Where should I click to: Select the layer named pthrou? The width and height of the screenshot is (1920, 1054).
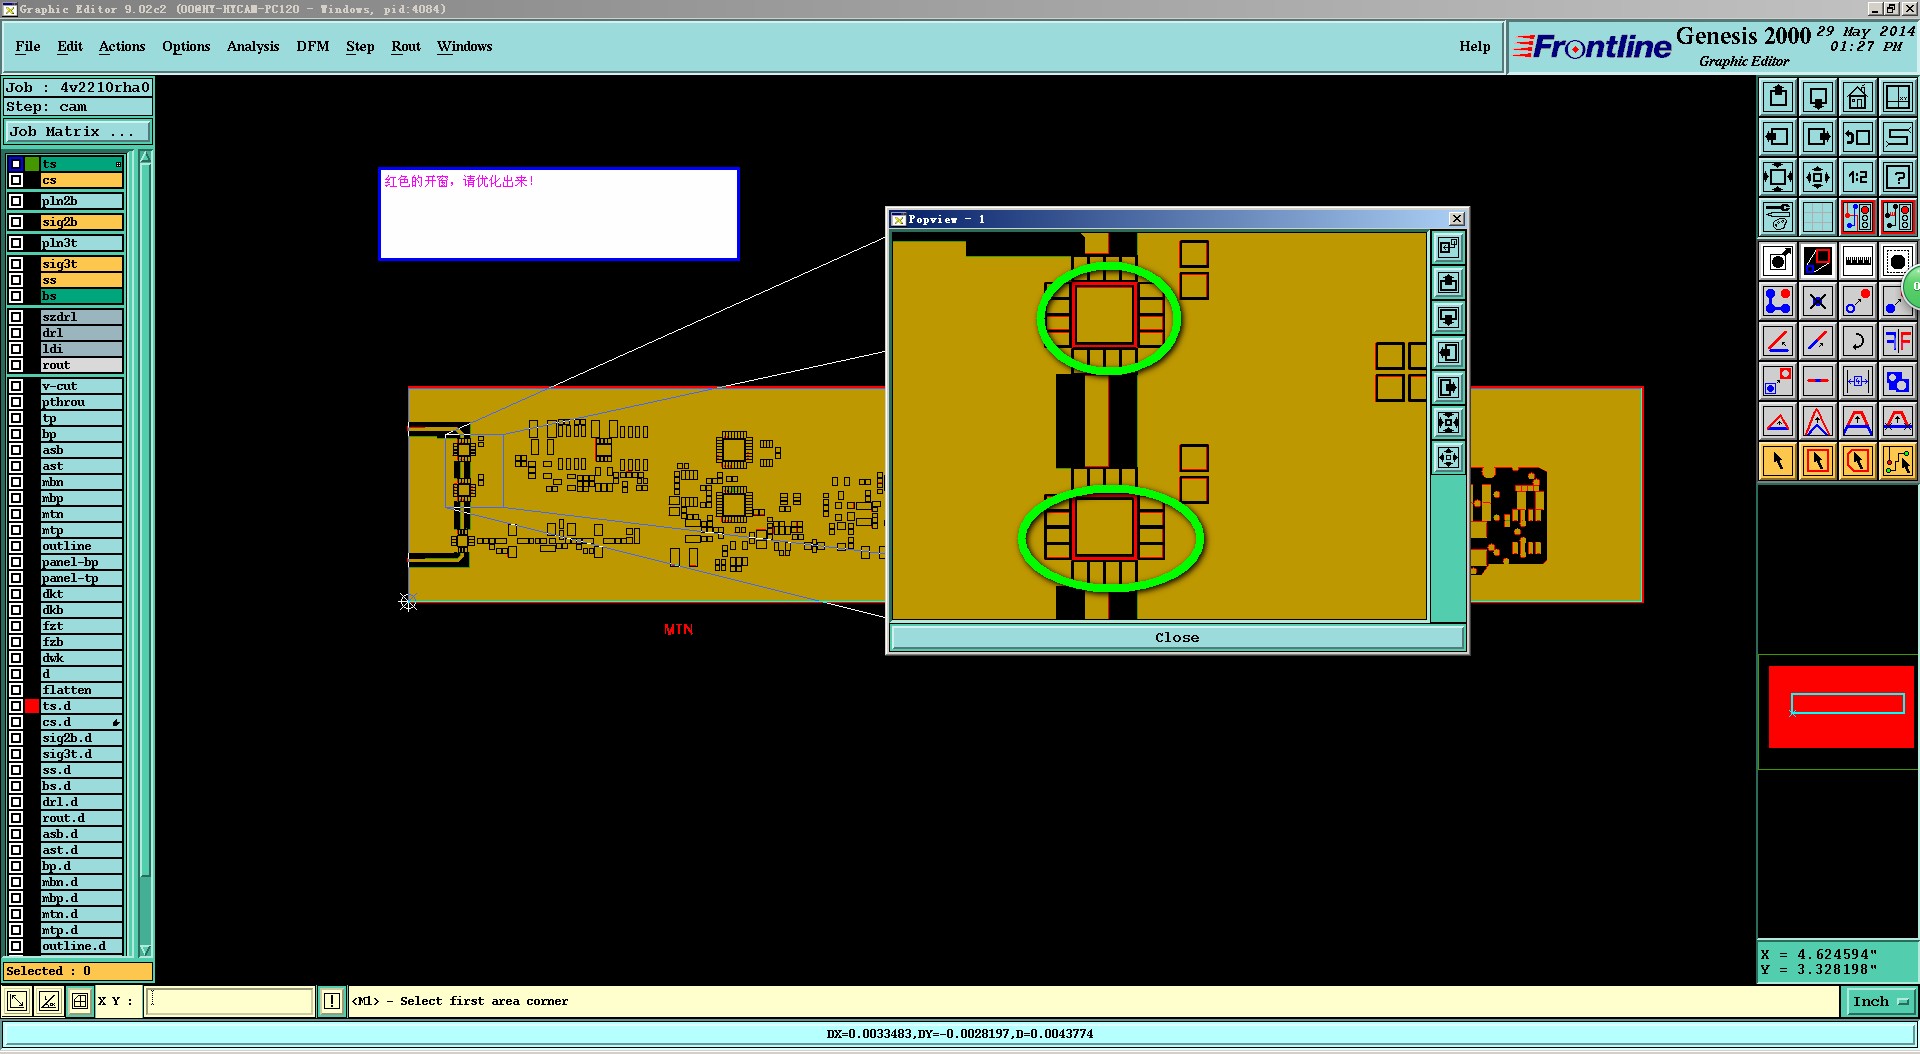[81, 402]
